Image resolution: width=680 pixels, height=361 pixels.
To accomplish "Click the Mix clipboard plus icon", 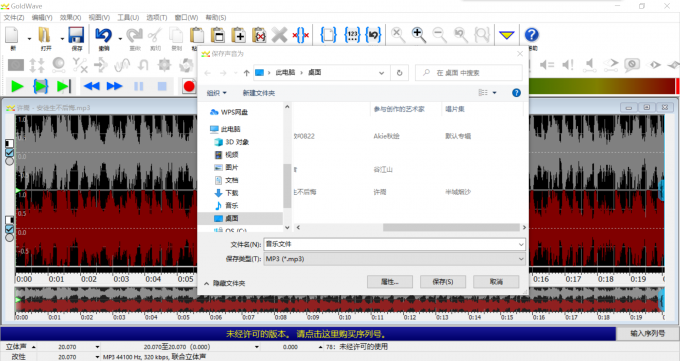I will click(239, 35).
